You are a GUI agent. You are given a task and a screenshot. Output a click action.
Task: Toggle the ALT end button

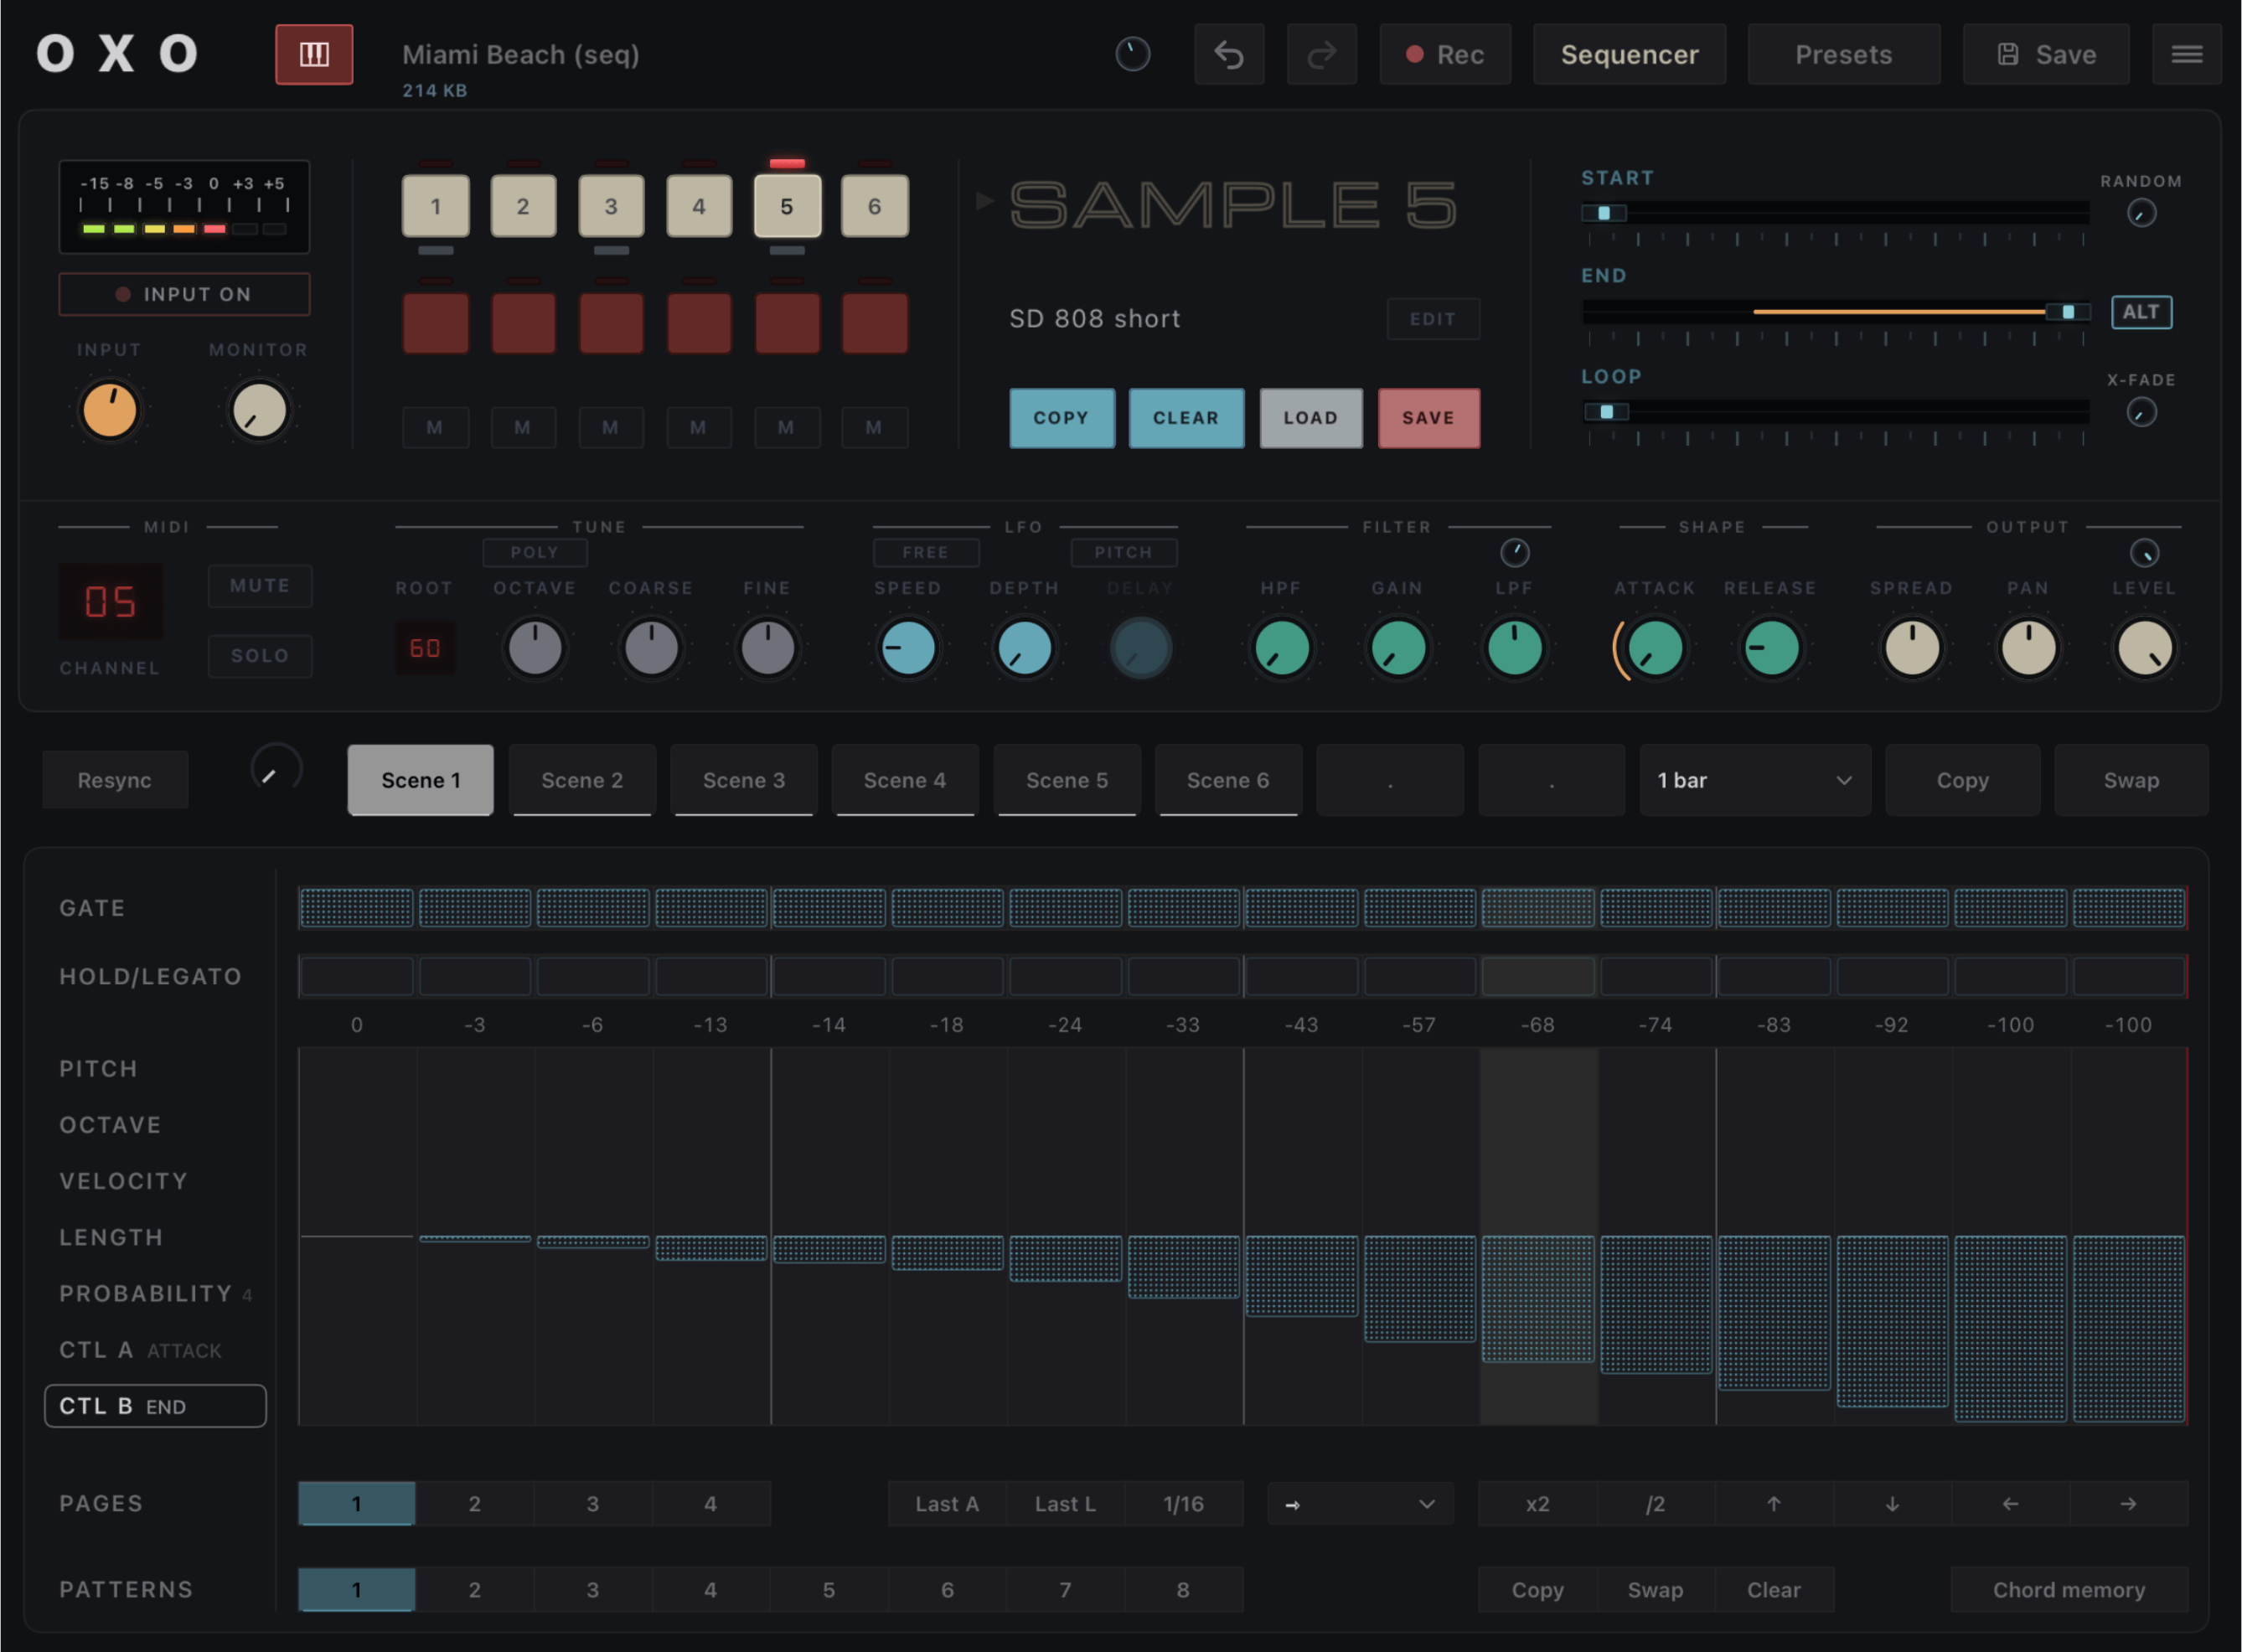point(2140,312)
